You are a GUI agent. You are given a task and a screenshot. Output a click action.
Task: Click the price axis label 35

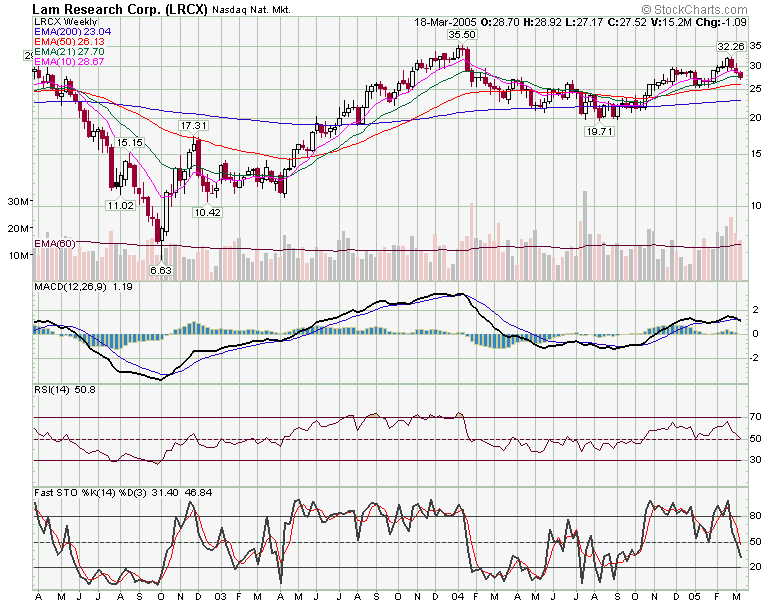(x=755, y=46)
